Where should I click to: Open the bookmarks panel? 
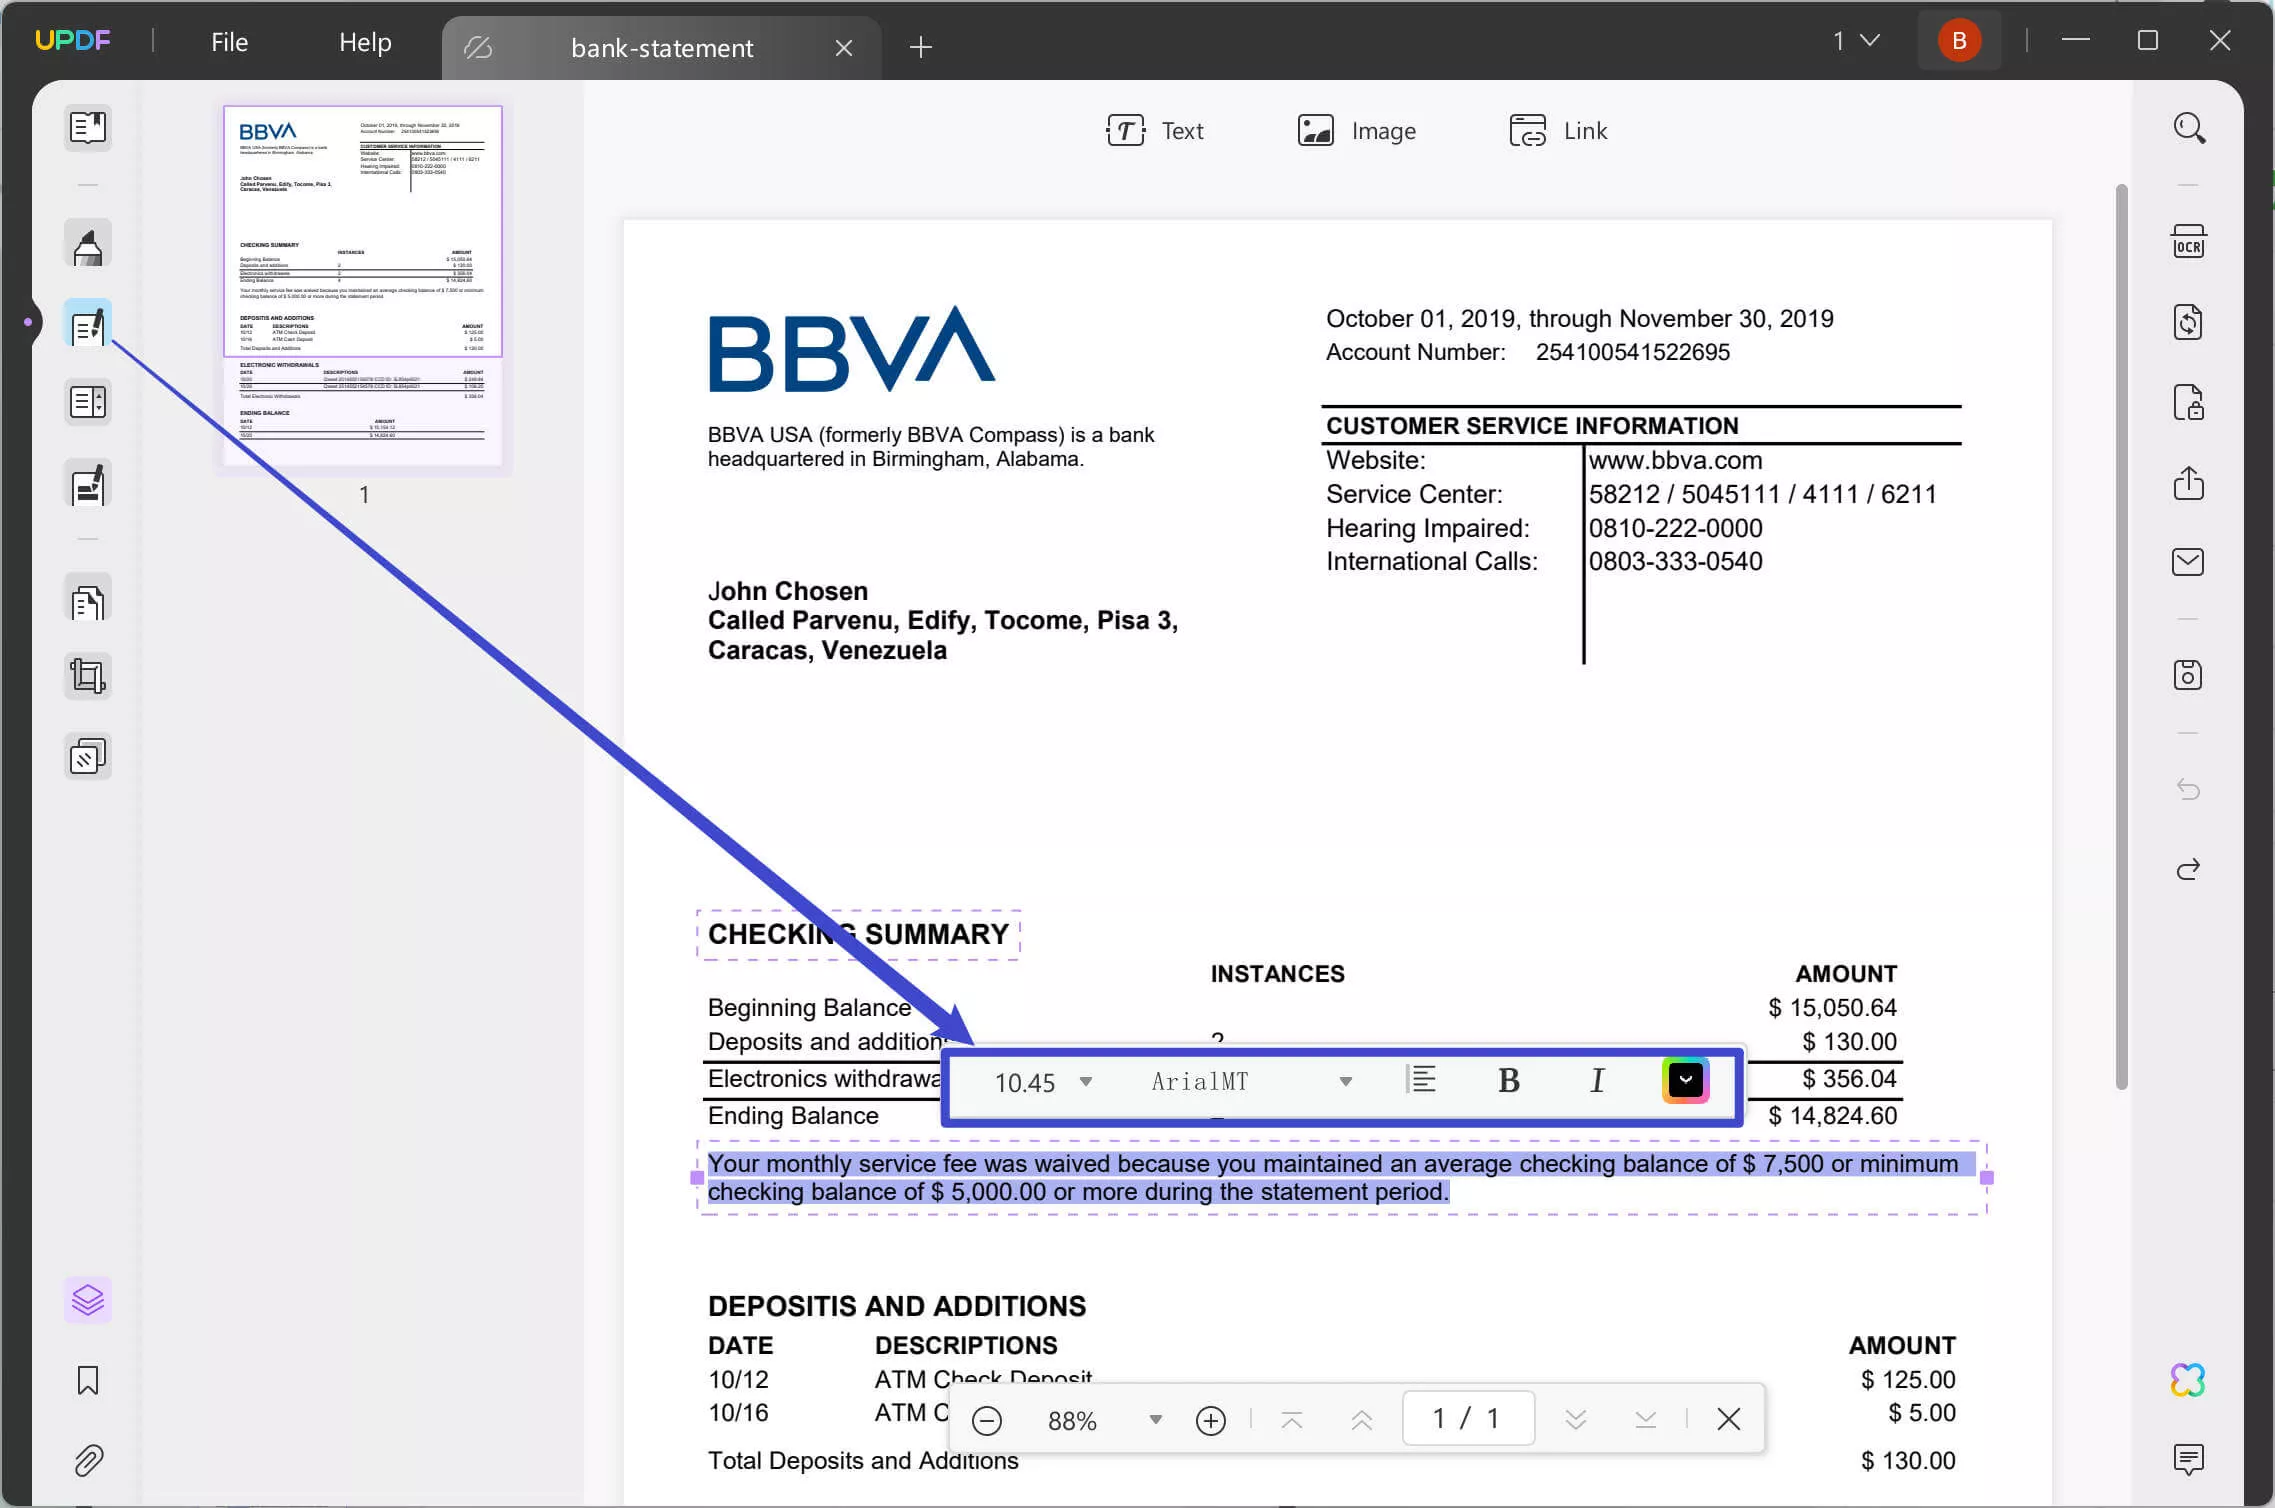pyautogui.click(x=88, y=1381)
